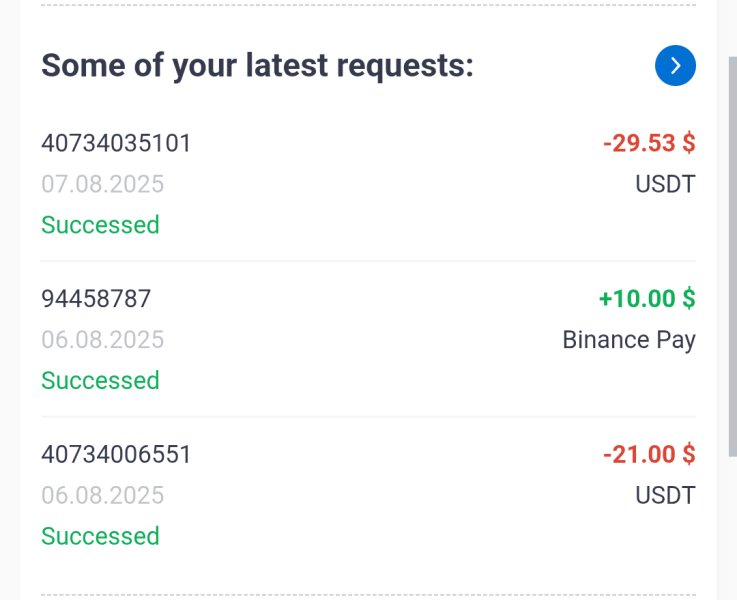The height and width of the screenshot is (600, 737).
Task: Select request ID 40734035101
Action: point(116,143)
